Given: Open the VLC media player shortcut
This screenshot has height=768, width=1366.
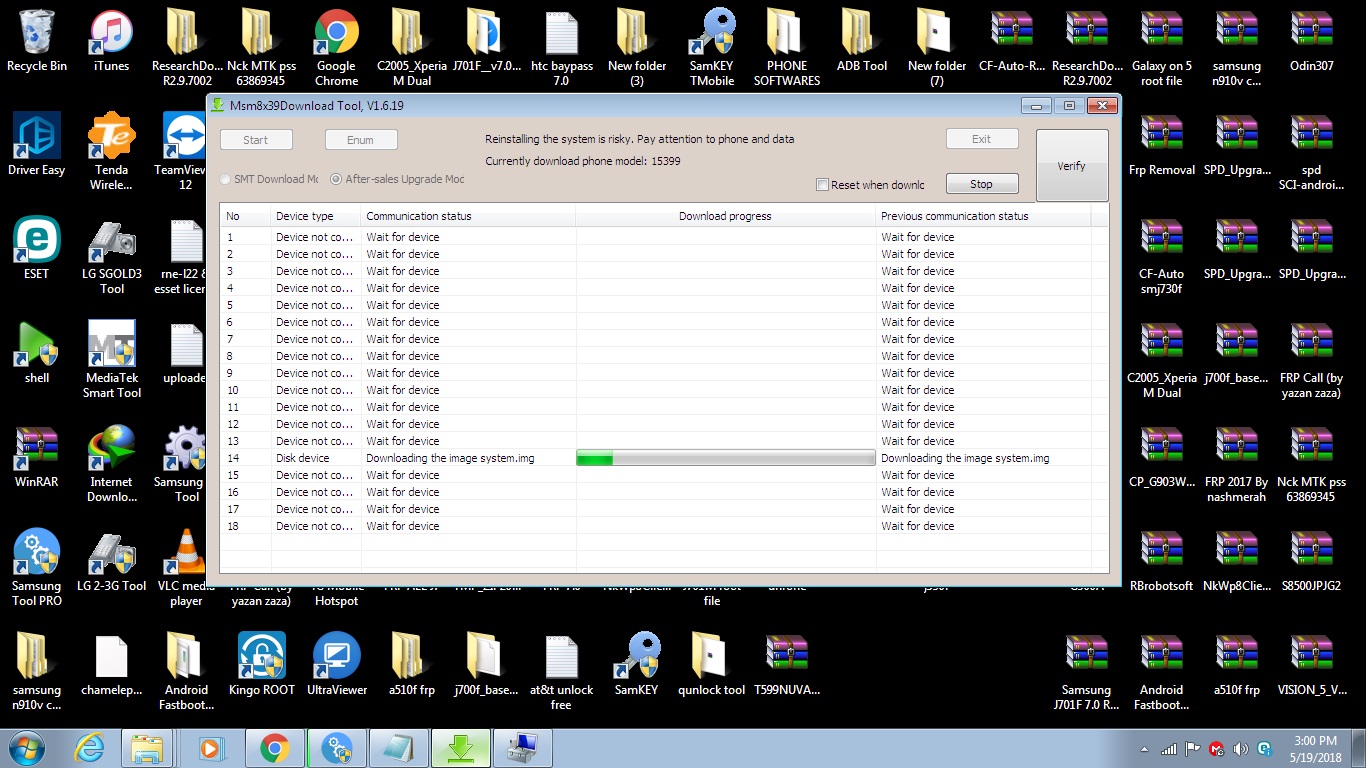Looking at the screenshot, I should point(186,568).
